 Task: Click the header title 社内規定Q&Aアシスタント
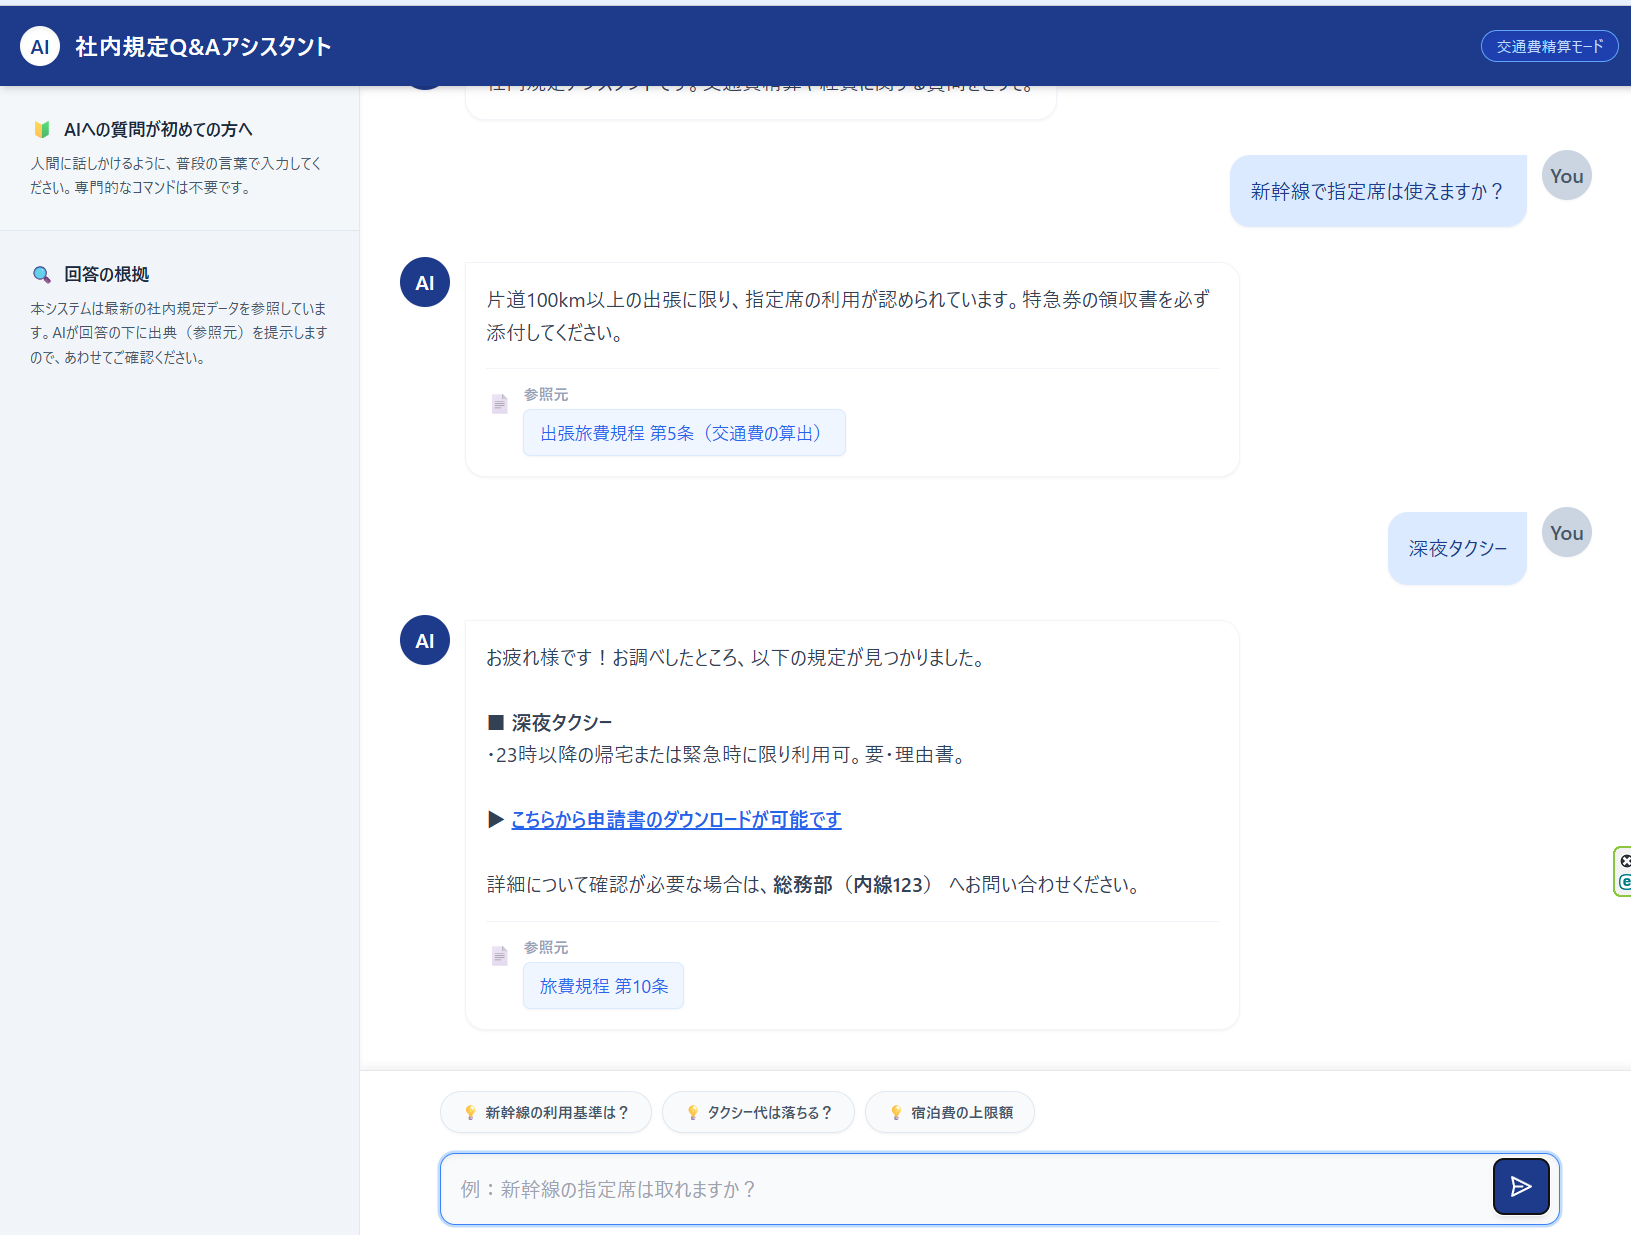click(x=203, y=46)
